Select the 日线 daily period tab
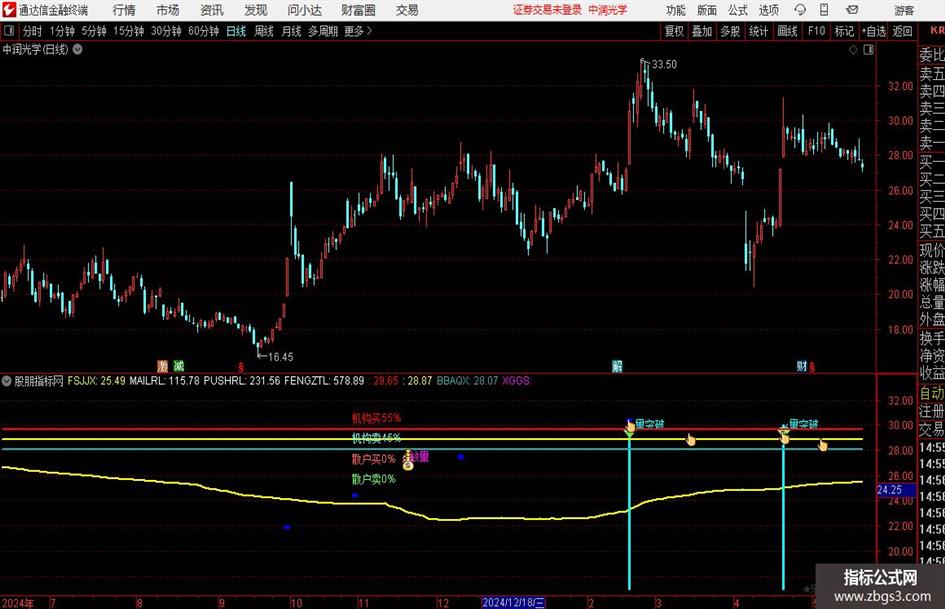This screenshot has width=945, height=609. pyautogui.click(x=236, y=31)
